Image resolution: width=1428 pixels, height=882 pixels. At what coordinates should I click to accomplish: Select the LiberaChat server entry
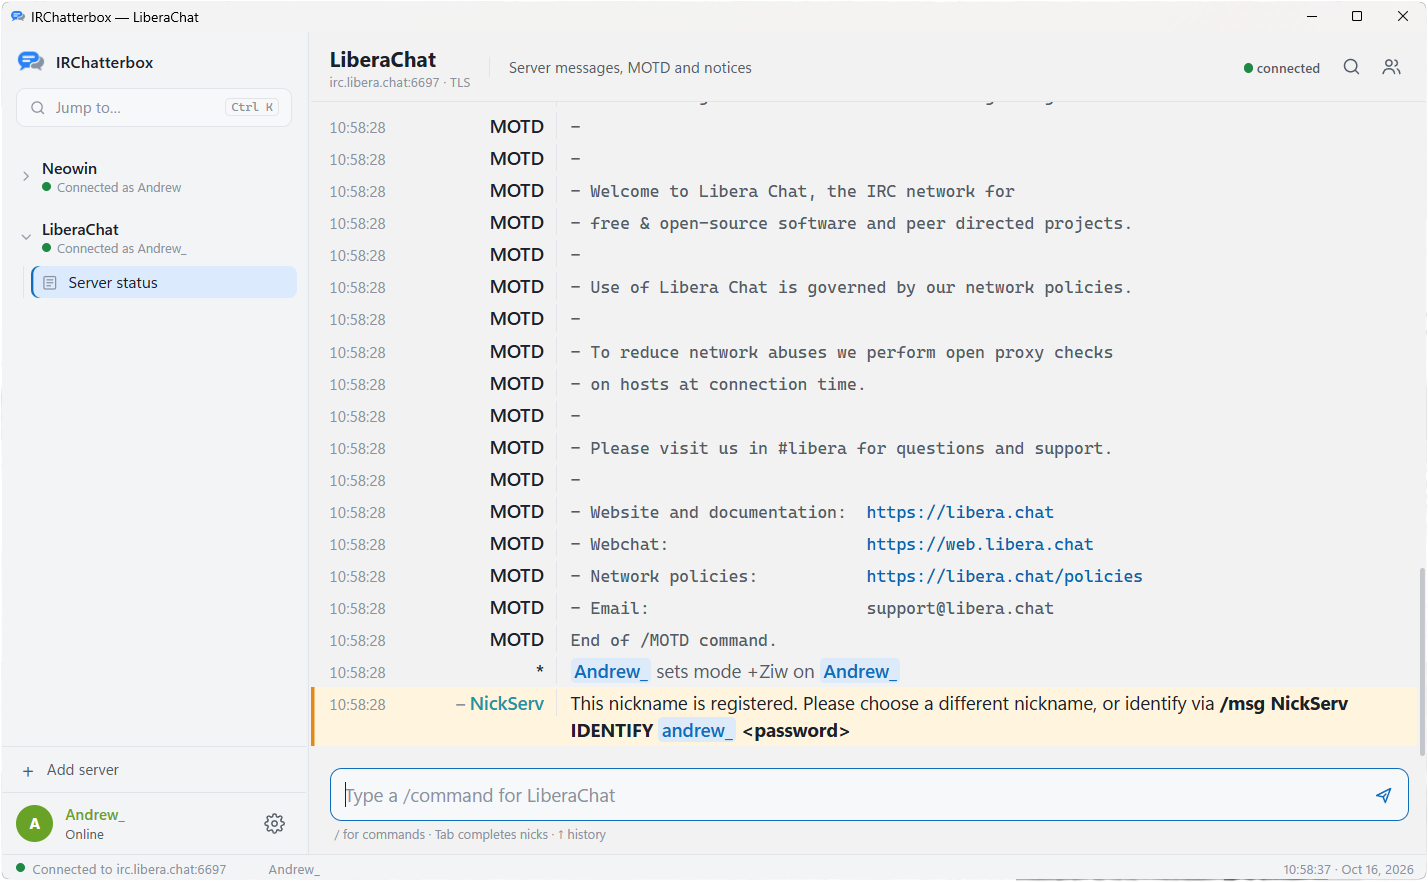coord(80,229)
